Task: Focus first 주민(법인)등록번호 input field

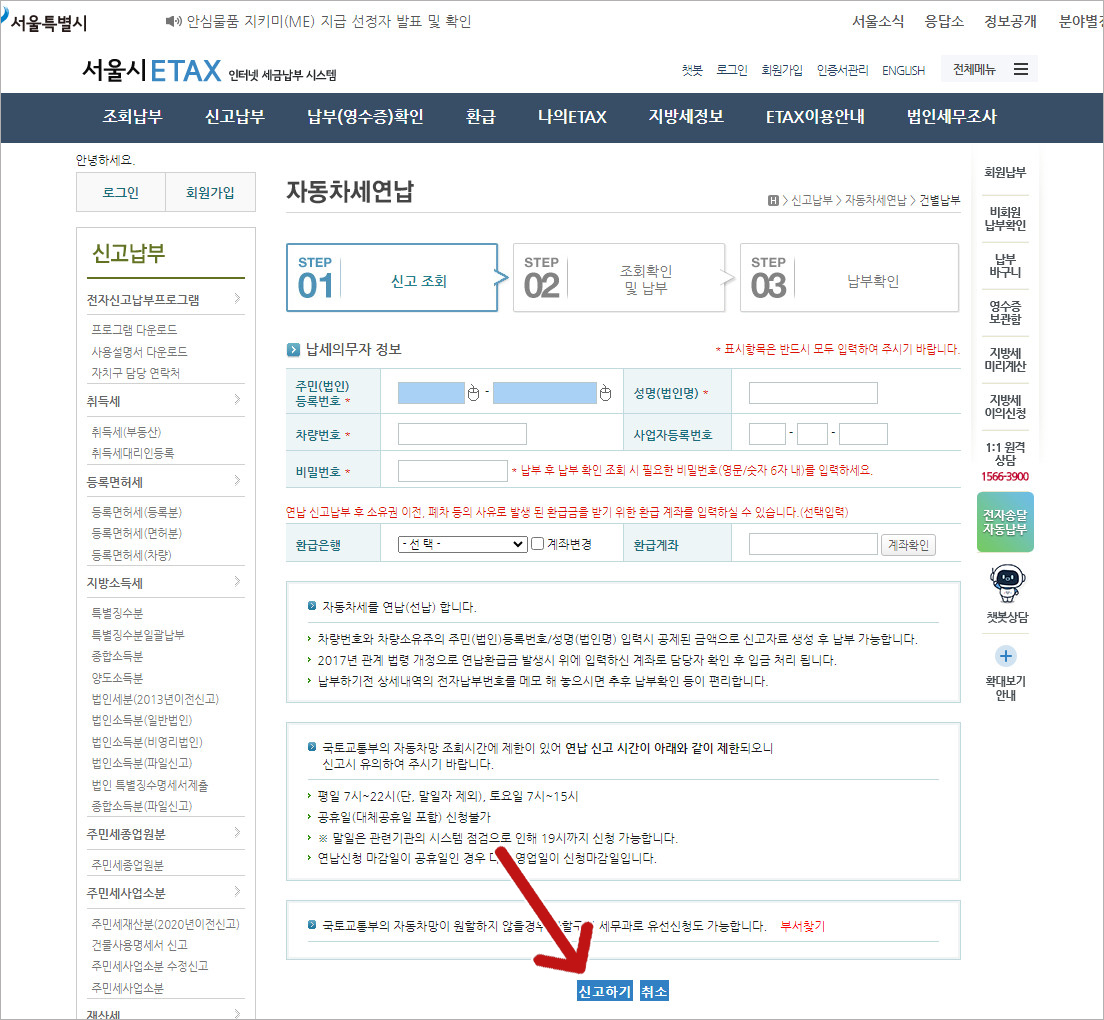Action: click(x=431, y=393)
